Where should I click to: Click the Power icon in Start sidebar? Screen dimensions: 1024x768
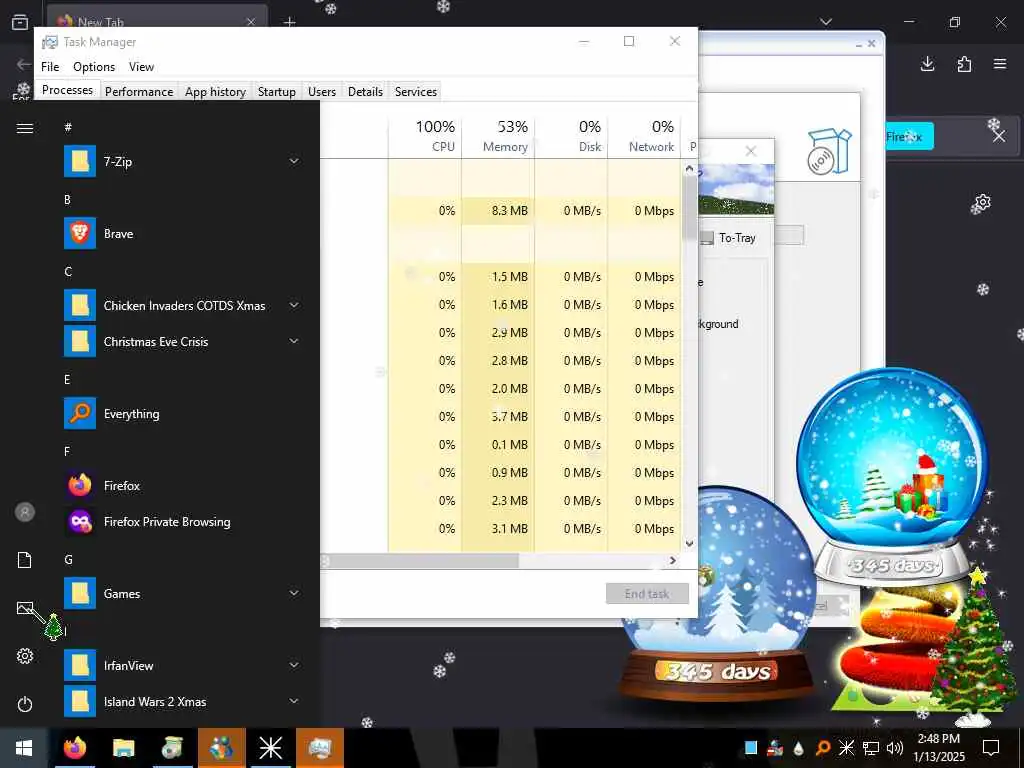[25, 704]
